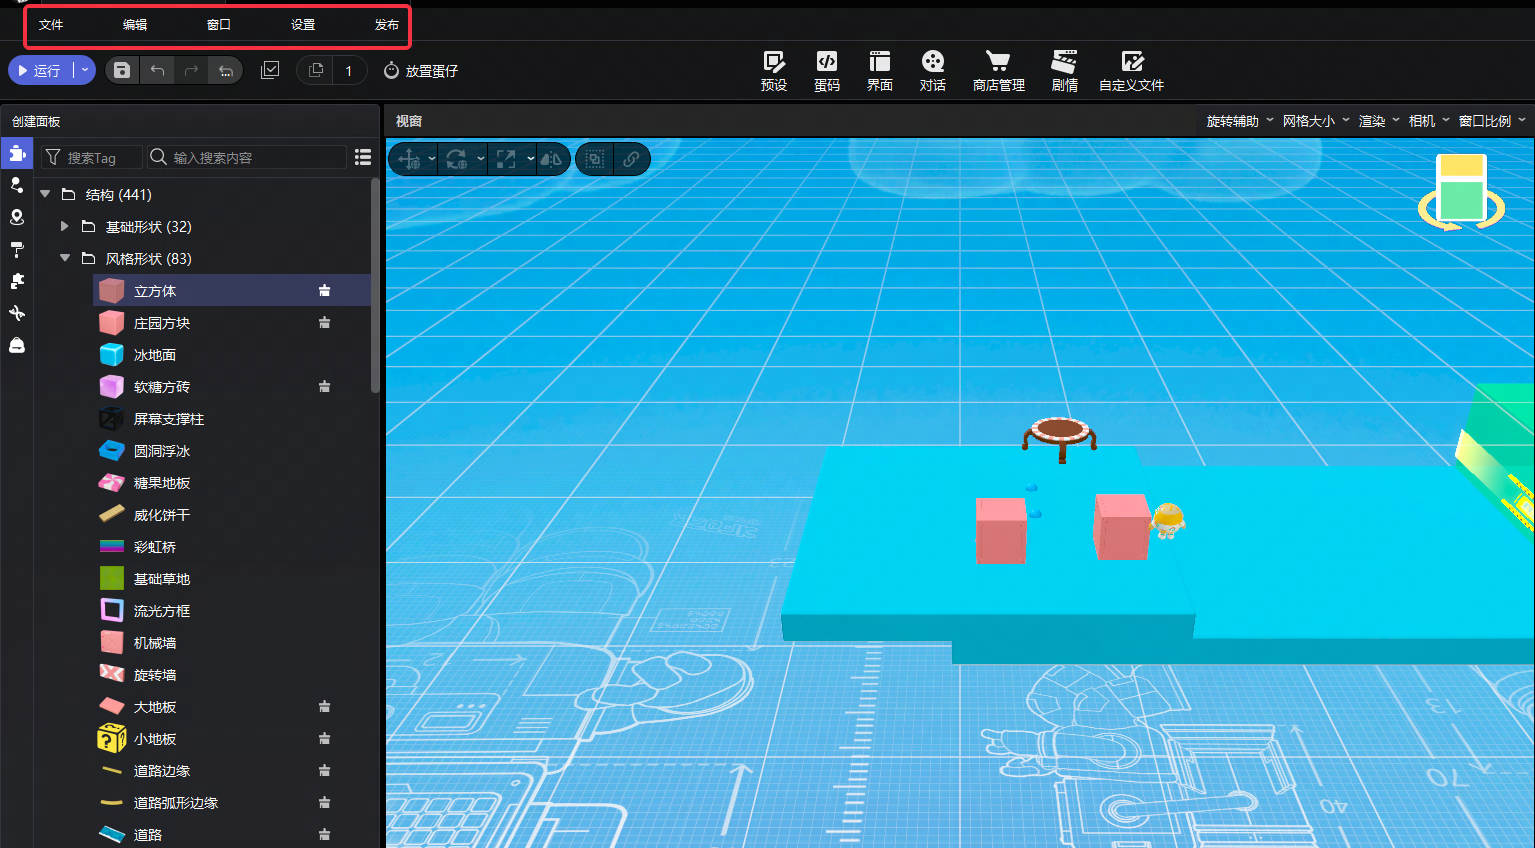The image size is (1535, 848).
Task: Open the 商店管理 shop manager
Action: tap(998, 71)
